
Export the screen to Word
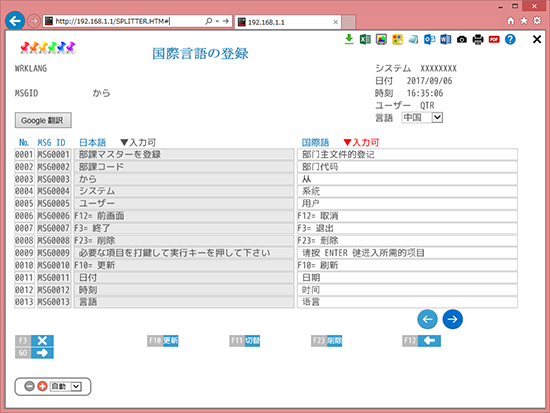(445, 39)
